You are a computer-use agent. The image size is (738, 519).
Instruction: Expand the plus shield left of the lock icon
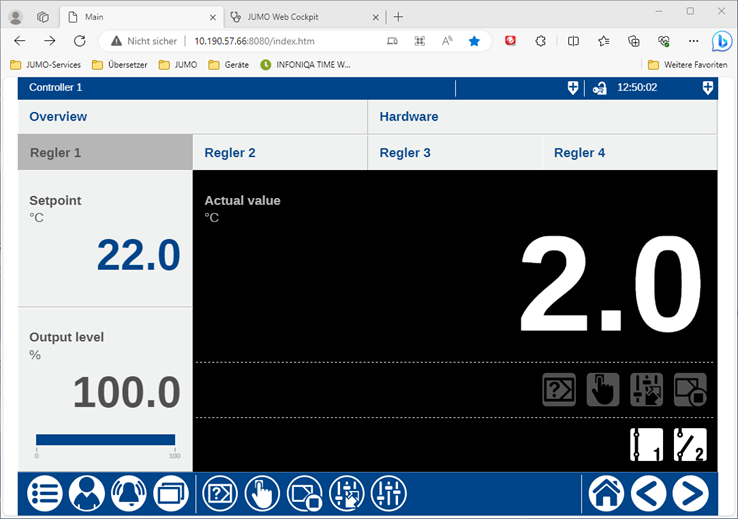tap(573, 88)
